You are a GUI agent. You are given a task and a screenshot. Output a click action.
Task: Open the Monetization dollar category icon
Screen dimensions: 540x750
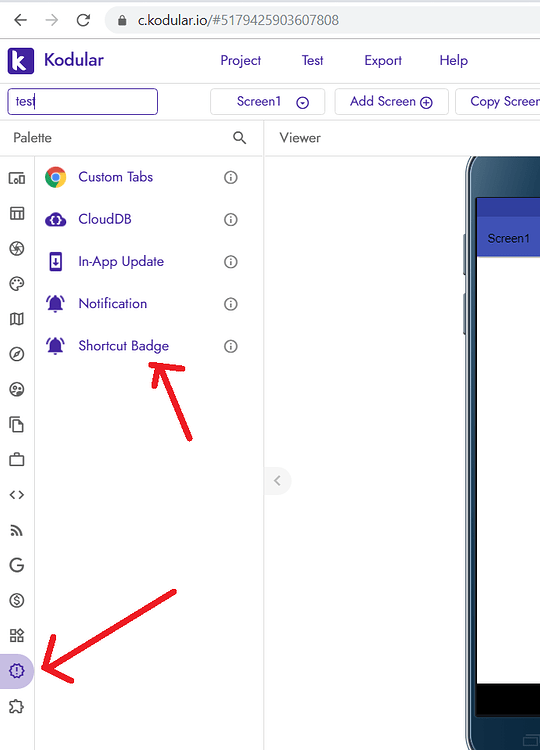click(x=17, y=600)
